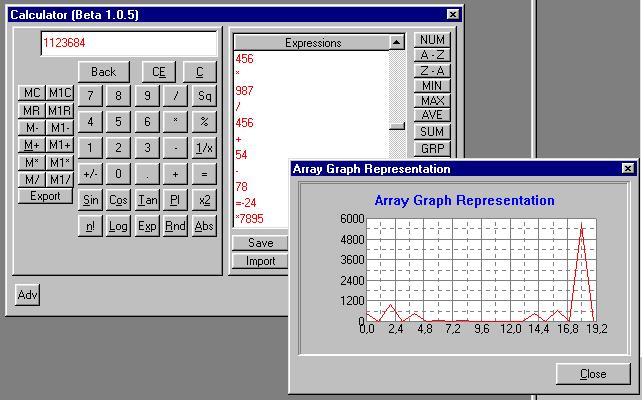Image resolution: width=642 pixels, height=400 pixels.
Task: Click the digit 9 button
Action: (x=147, y=96)
